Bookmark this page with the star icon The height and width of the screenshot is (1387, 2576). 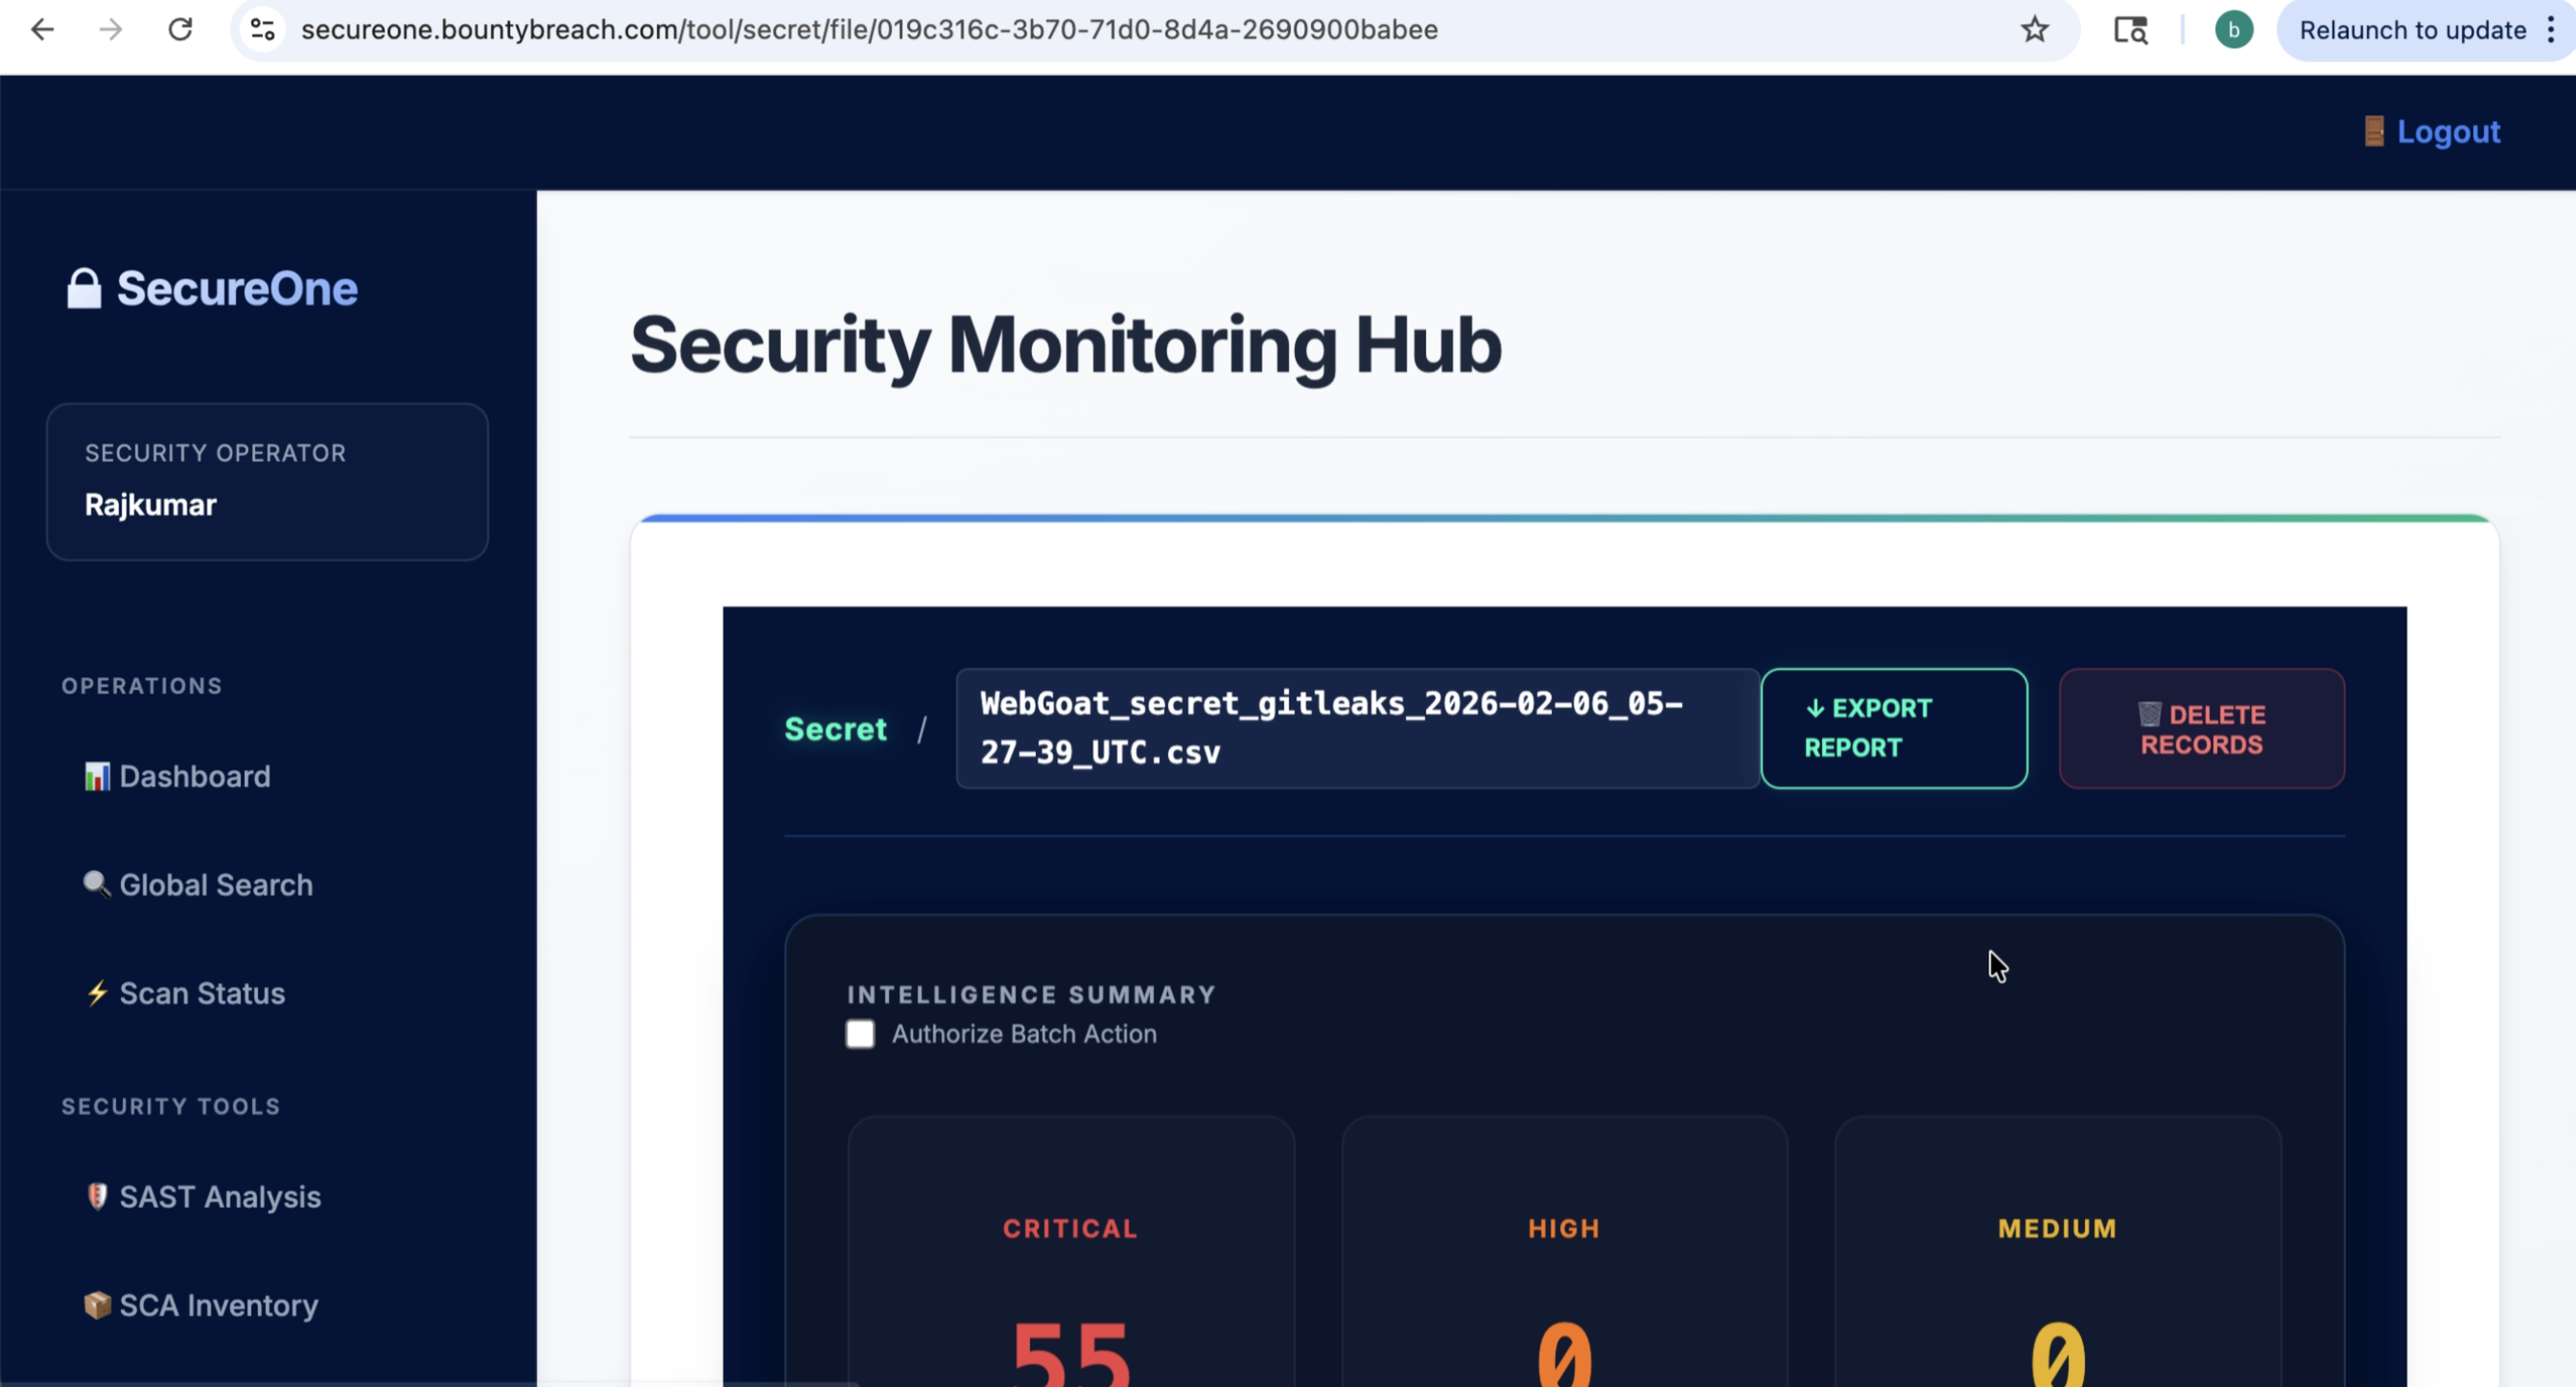tap(2035, 30)
